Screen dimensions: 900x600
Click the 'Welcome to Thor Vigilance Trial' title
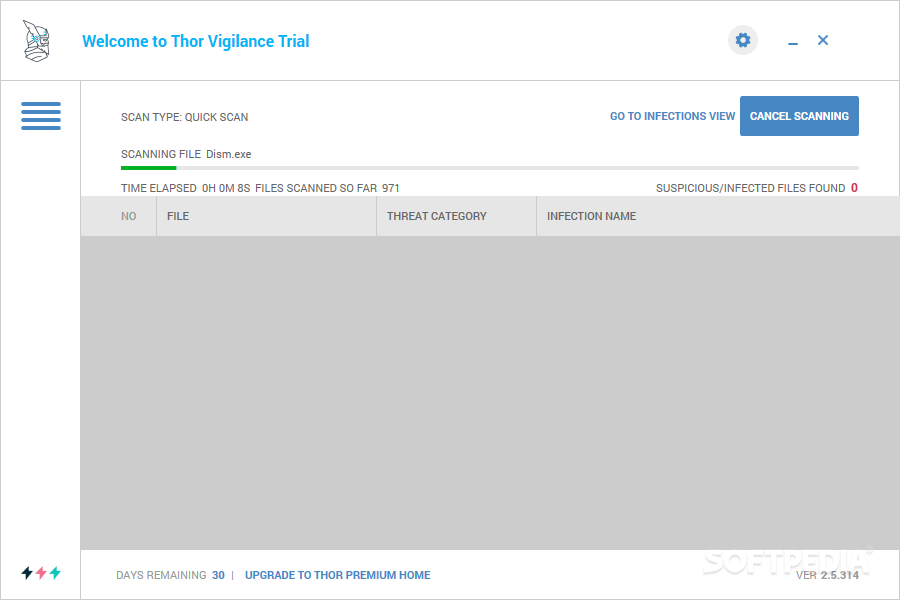pos(196,41)
